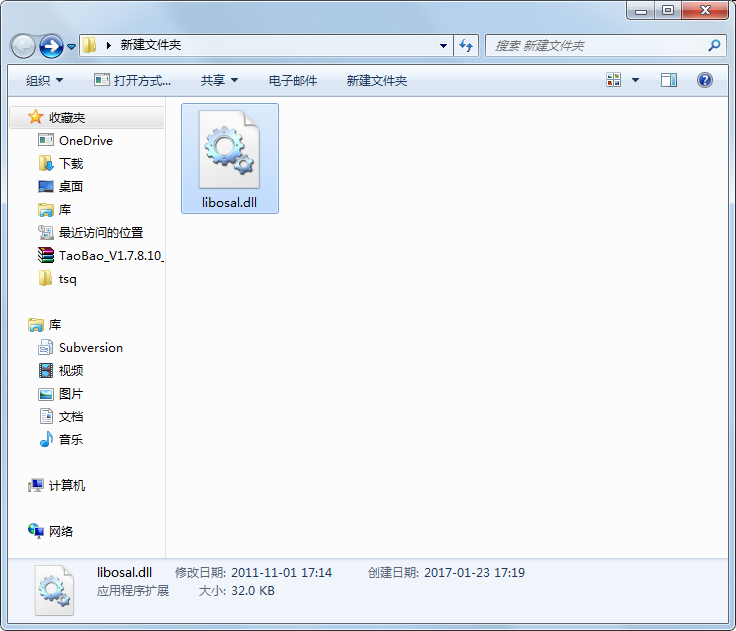Open 最近访问的位置 in the sidebar
Viewport: 736px width, 631px height.
pos(100,233)
